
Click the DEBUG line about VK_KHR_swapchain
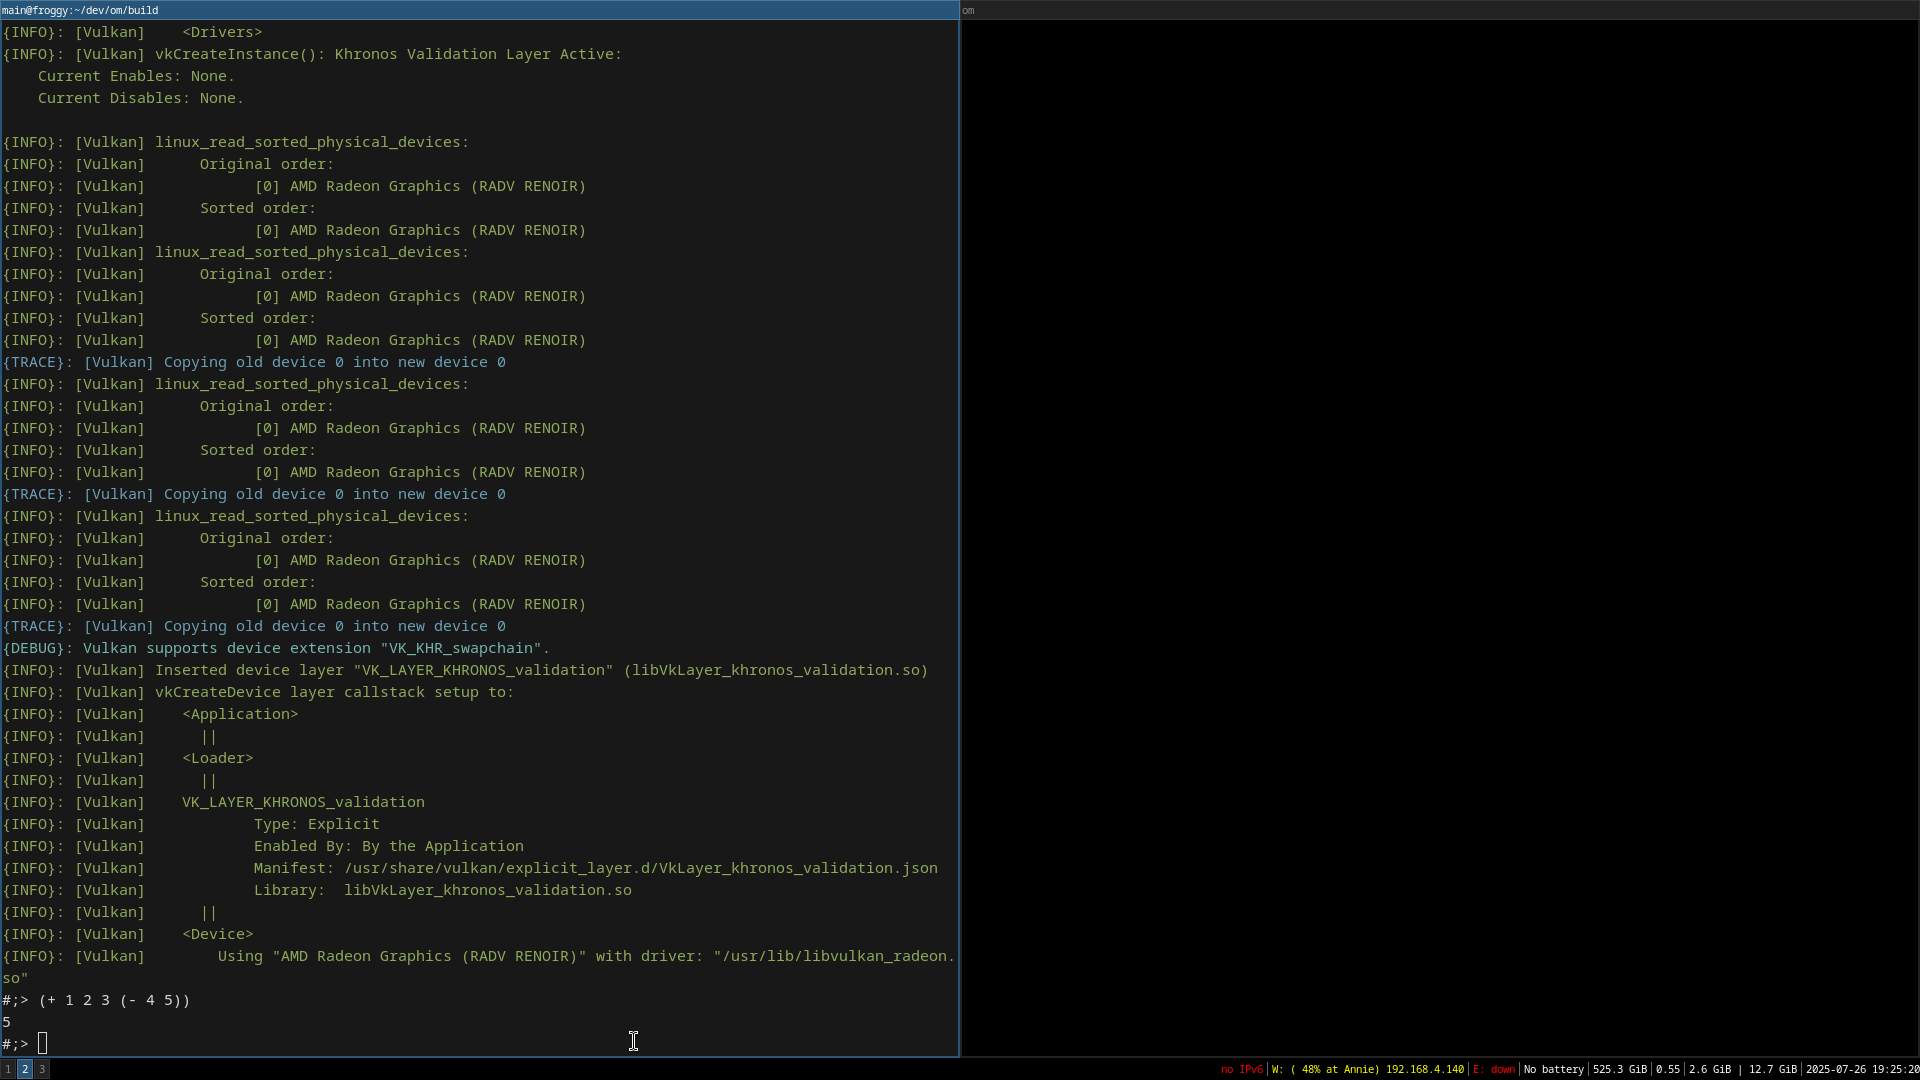pyautogui.click(x=276, y=648)
